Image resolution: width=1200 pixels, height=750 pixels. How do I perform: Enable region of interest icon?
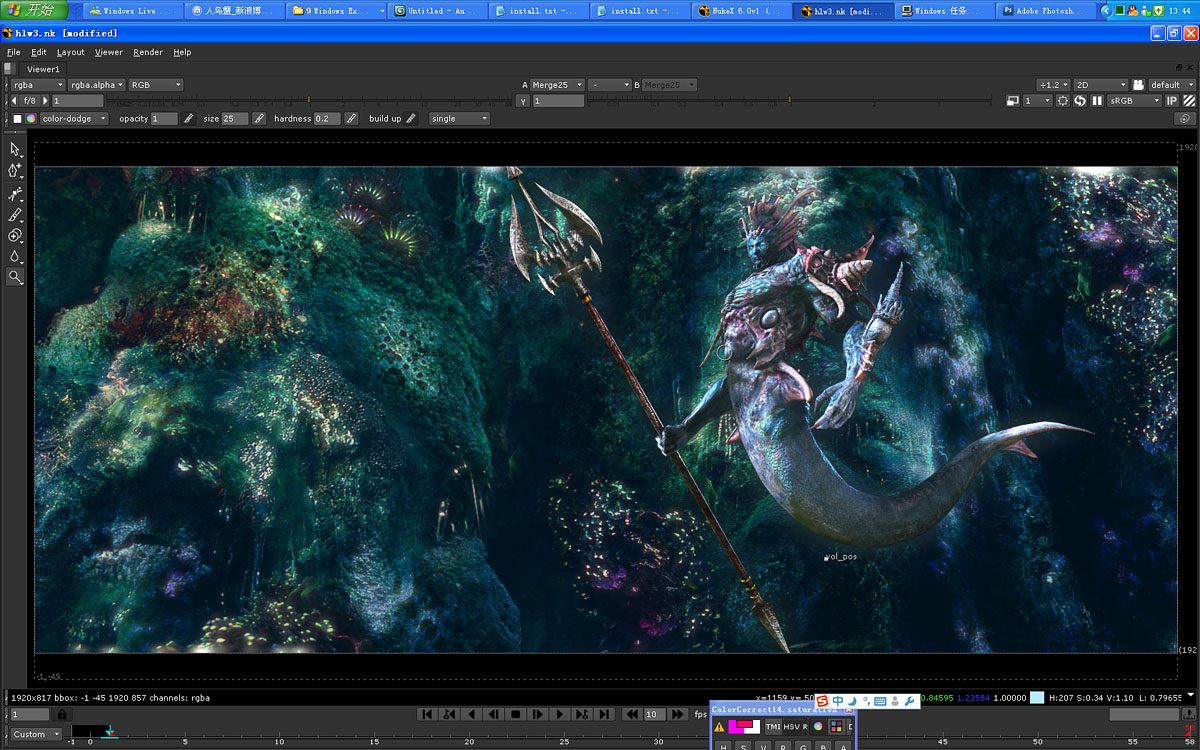[x=1063, y=101]
